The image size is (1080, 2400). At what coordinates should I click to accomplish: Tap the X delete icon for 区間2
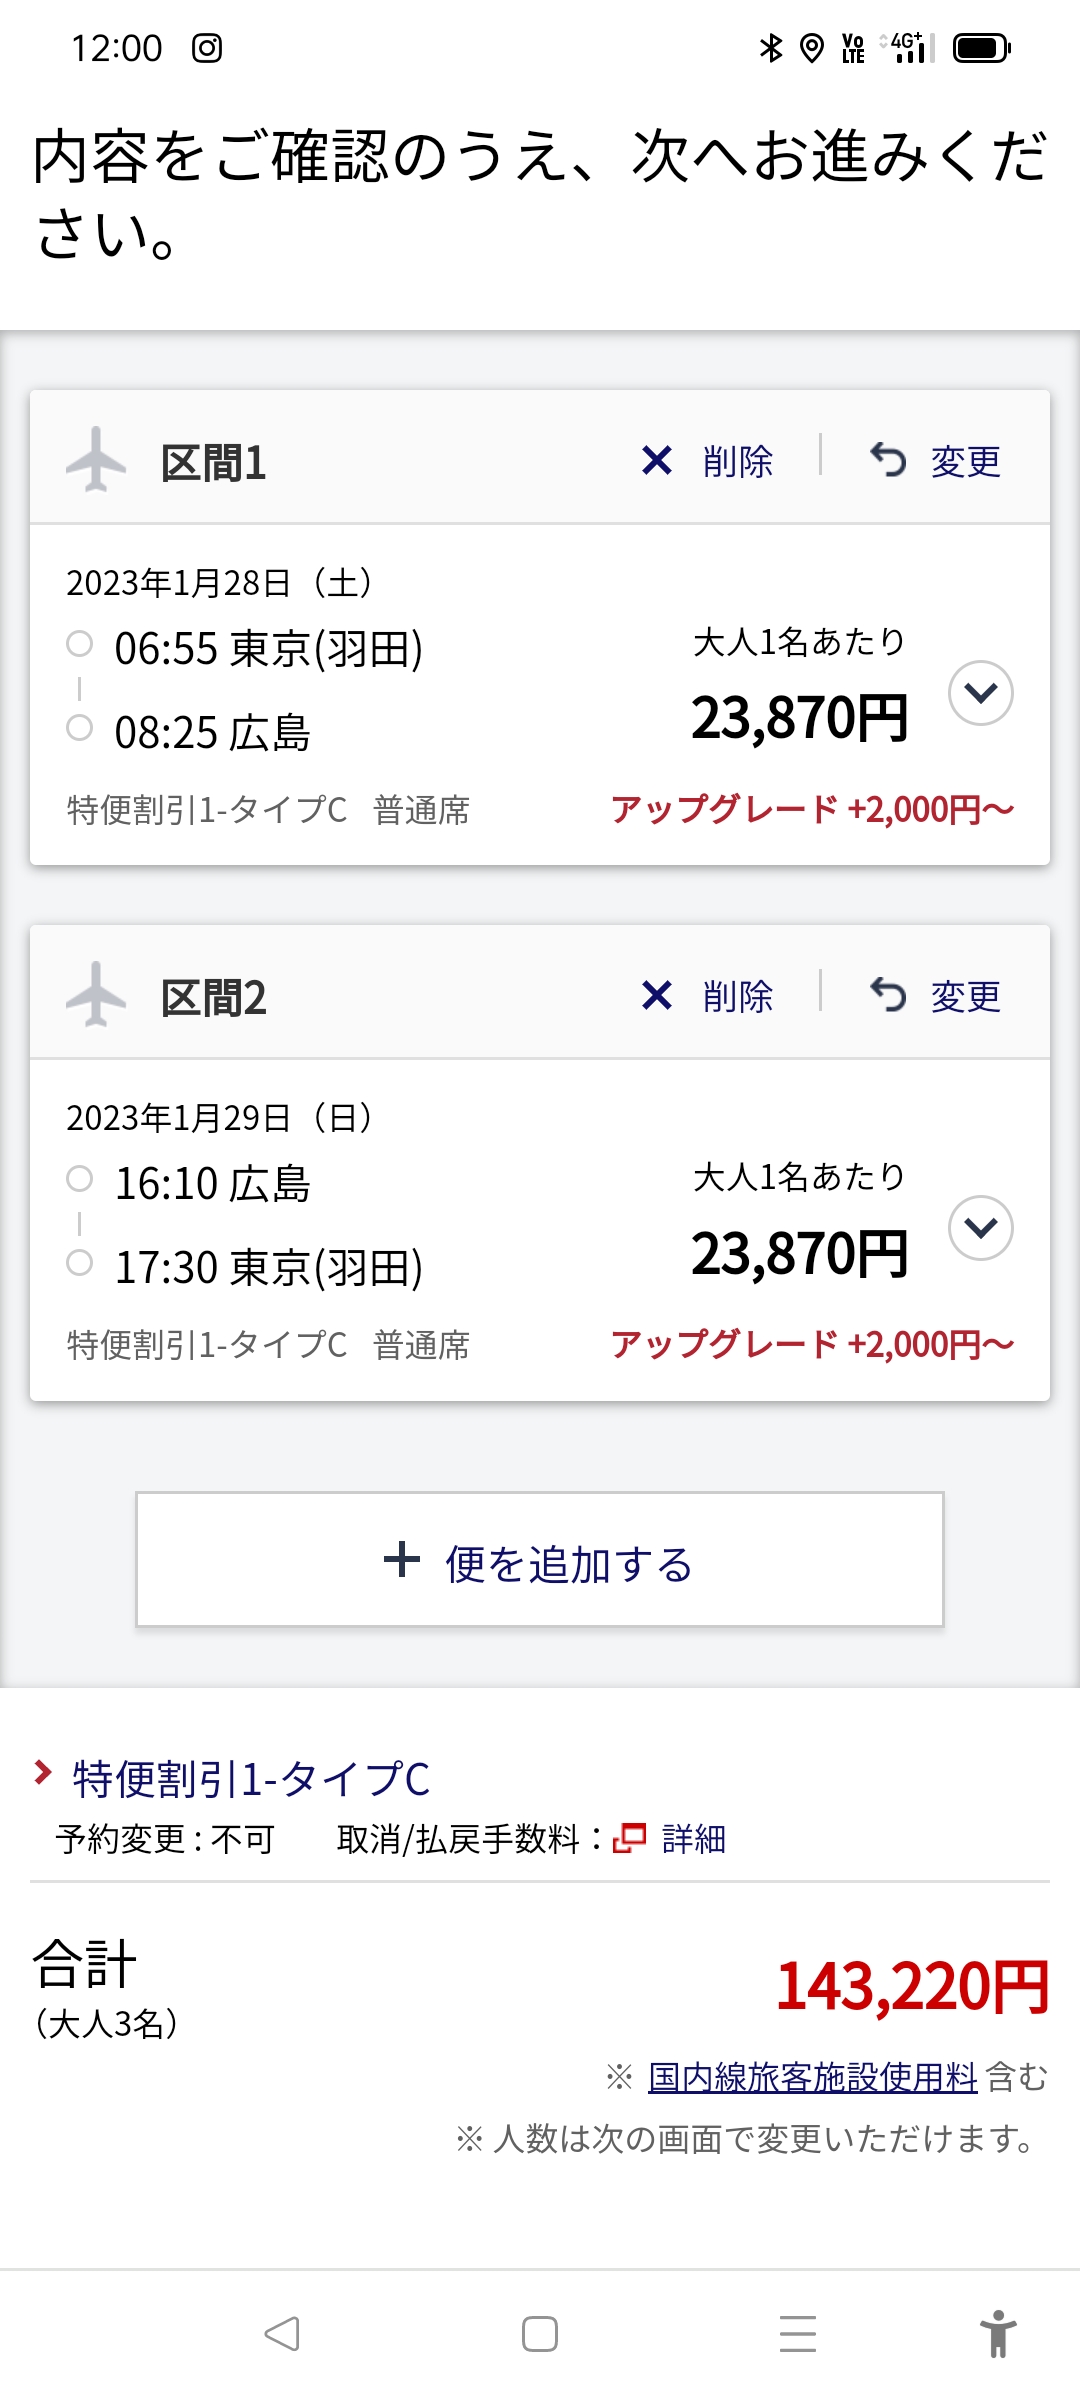pos(657,996)
